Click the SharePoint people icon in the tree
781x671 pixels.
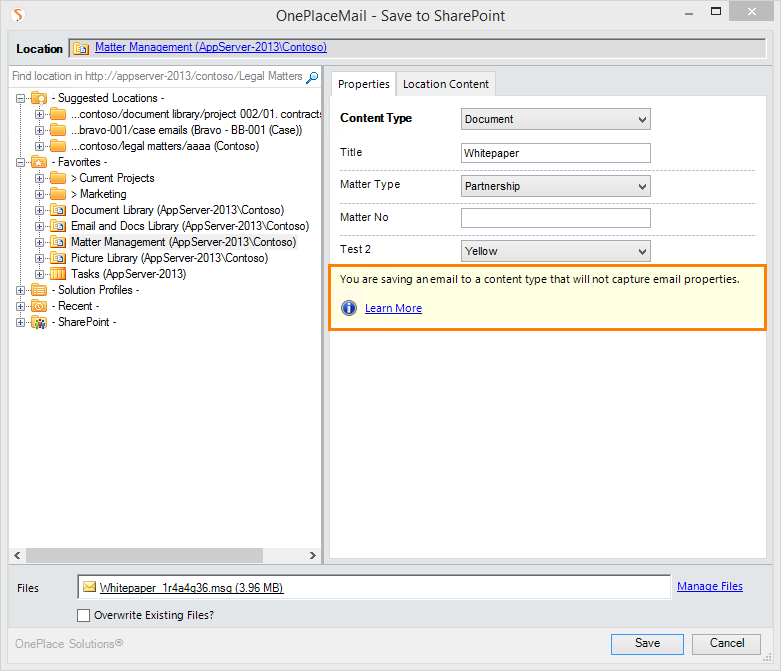point(39,322)
